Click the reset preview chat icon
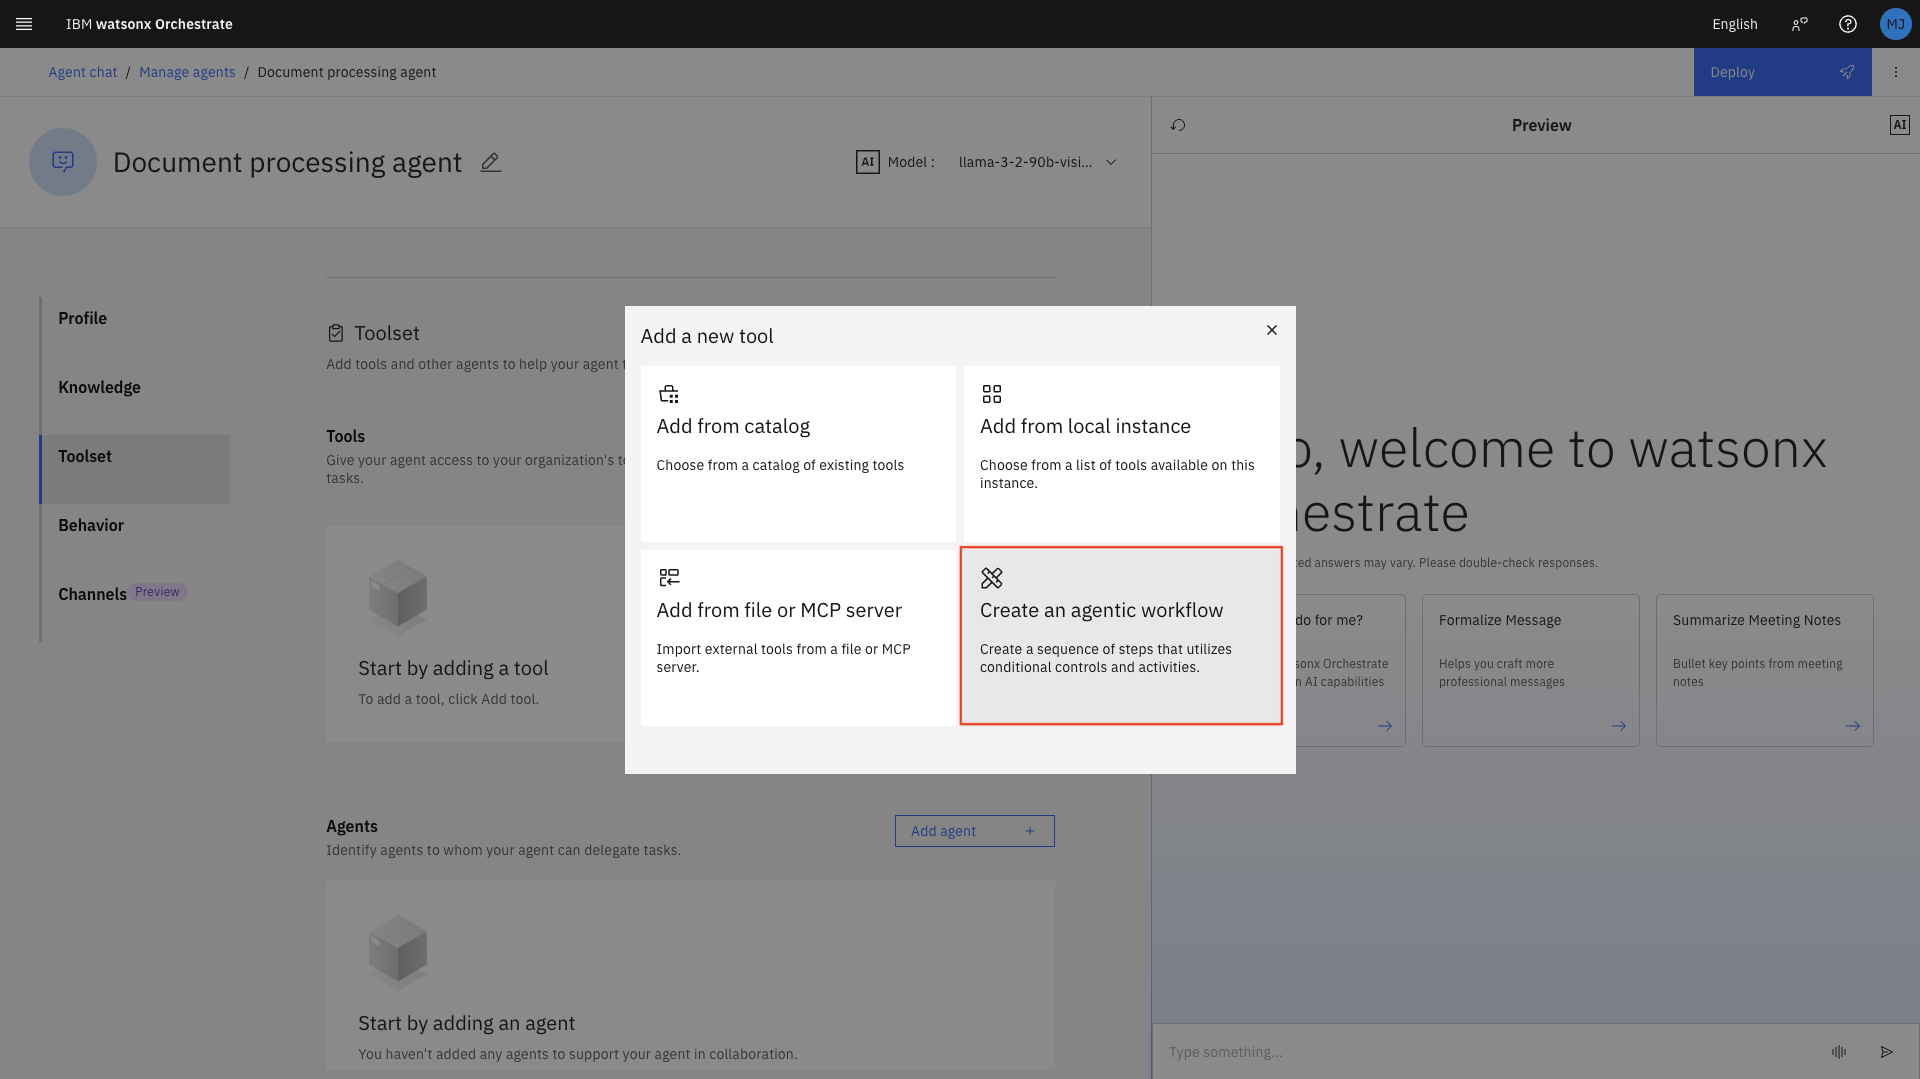Image resolution: width=1920 pixels, height=1079 pixels. pos(1178,125)
